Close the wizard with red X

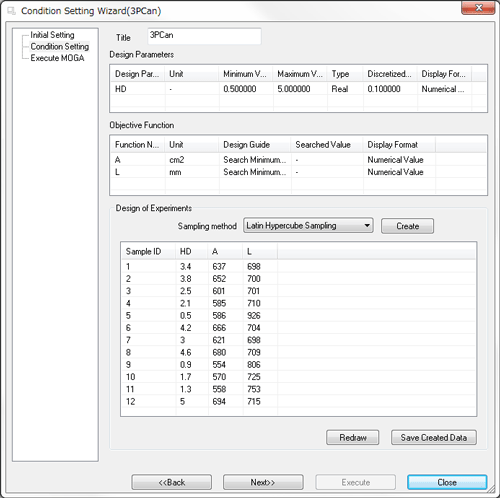(478, 7)
